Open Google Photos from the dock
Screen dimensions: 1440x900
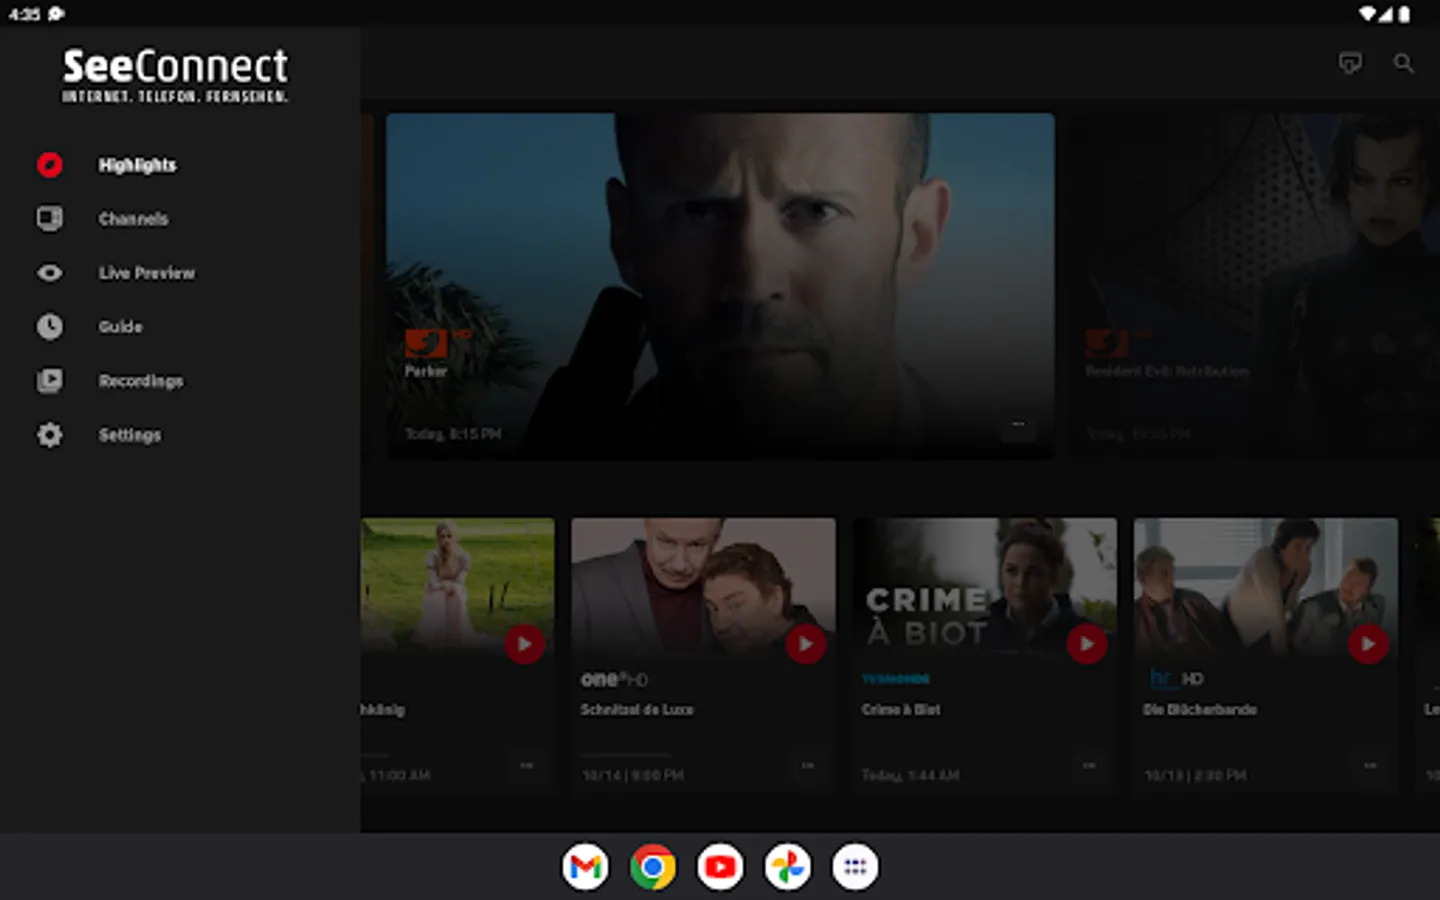[x=788, y=867]
